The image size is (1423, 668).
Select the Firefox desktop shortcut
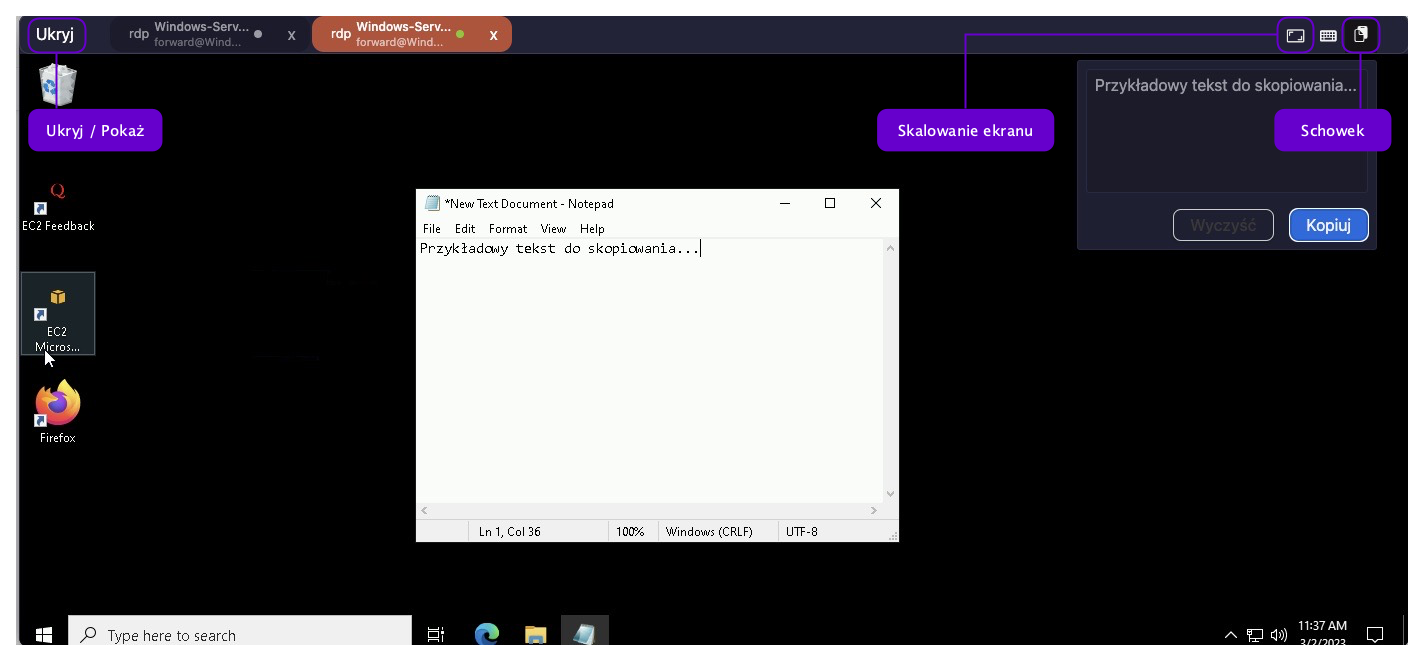tap(57, 410)
